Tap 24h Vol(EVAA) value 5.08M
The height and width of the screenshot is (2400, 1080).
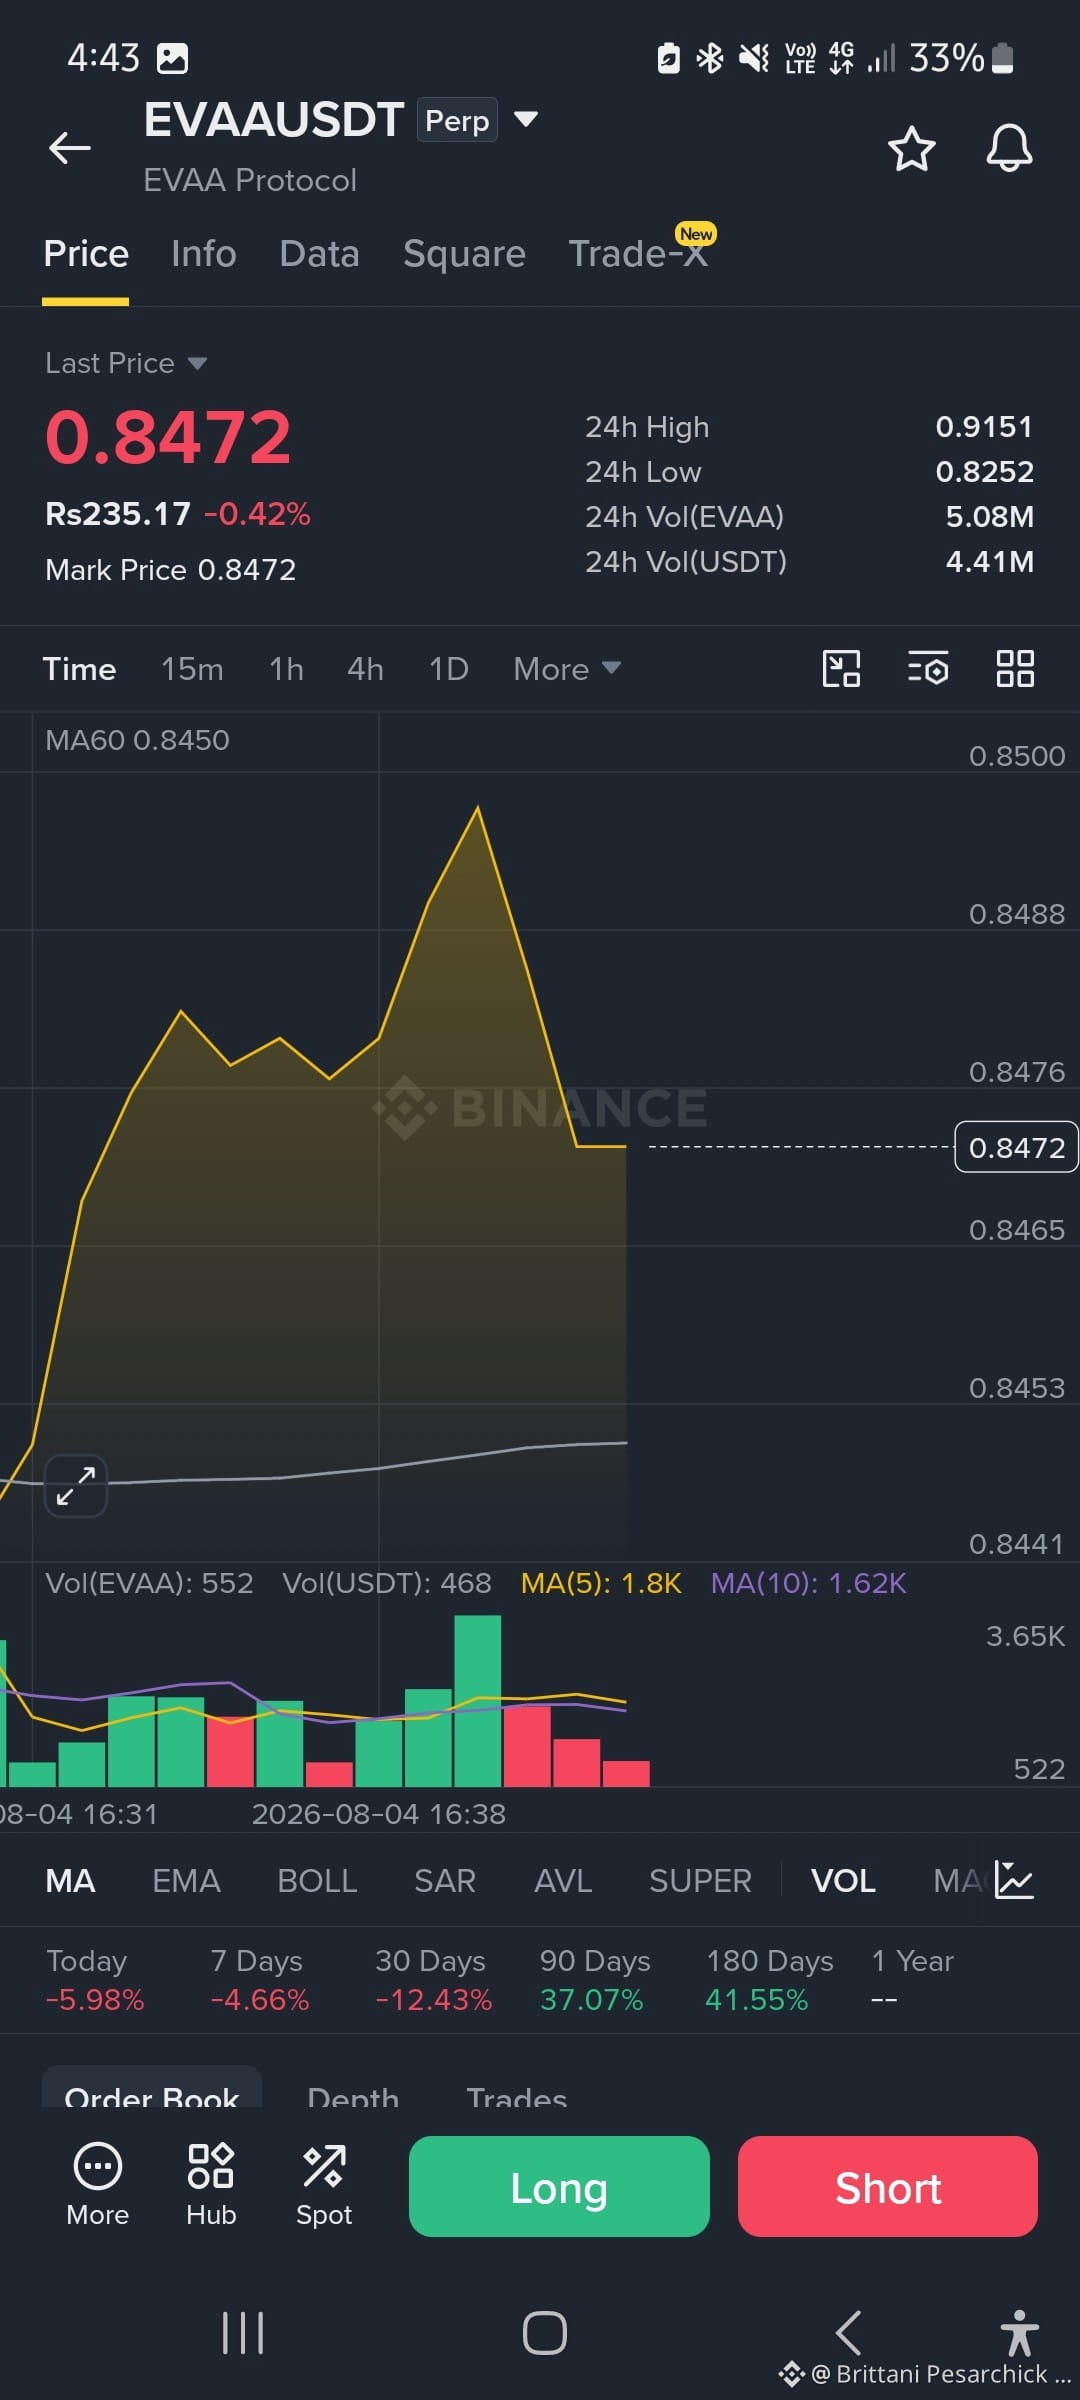(990, 517)
